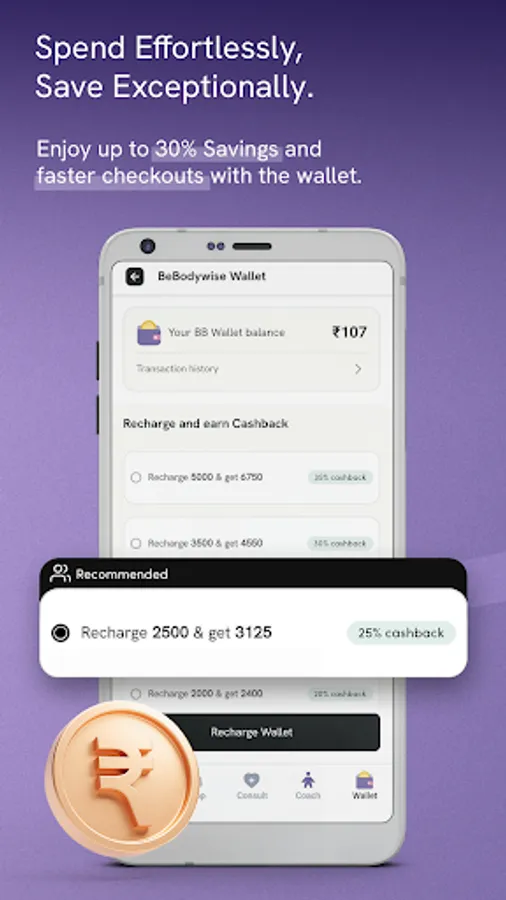
Task: Click the Recommended people icon
Action: pyautogui.click(x=60, y=573)
